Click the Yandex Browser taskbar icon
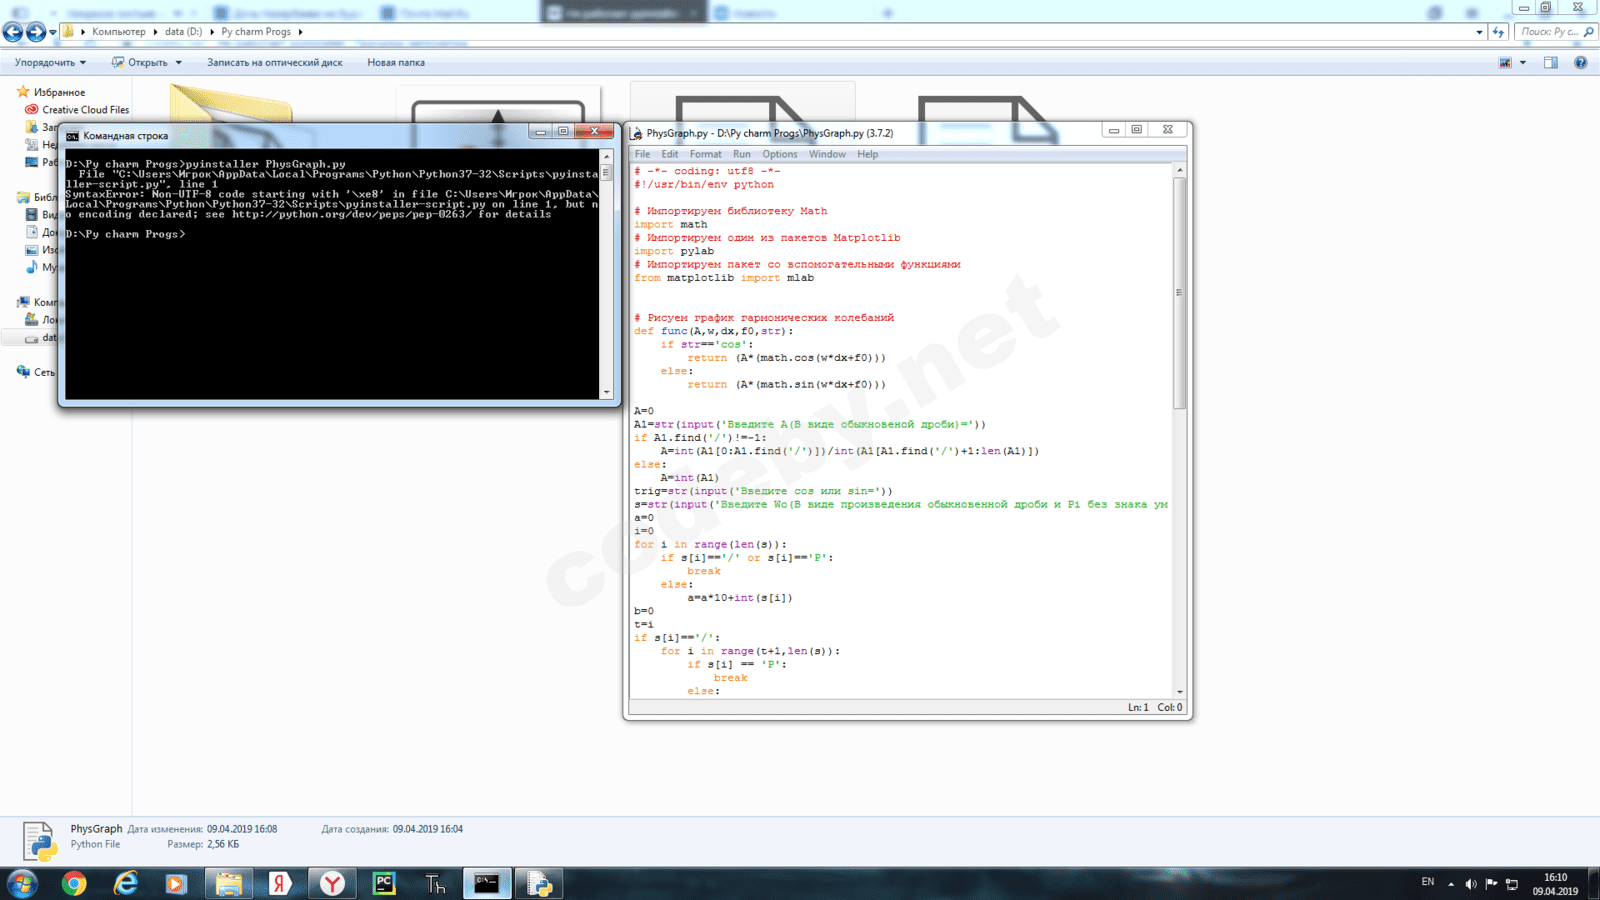Image resolution: width=1600 pixels, height=900 pixels. [x=332, y=883]
